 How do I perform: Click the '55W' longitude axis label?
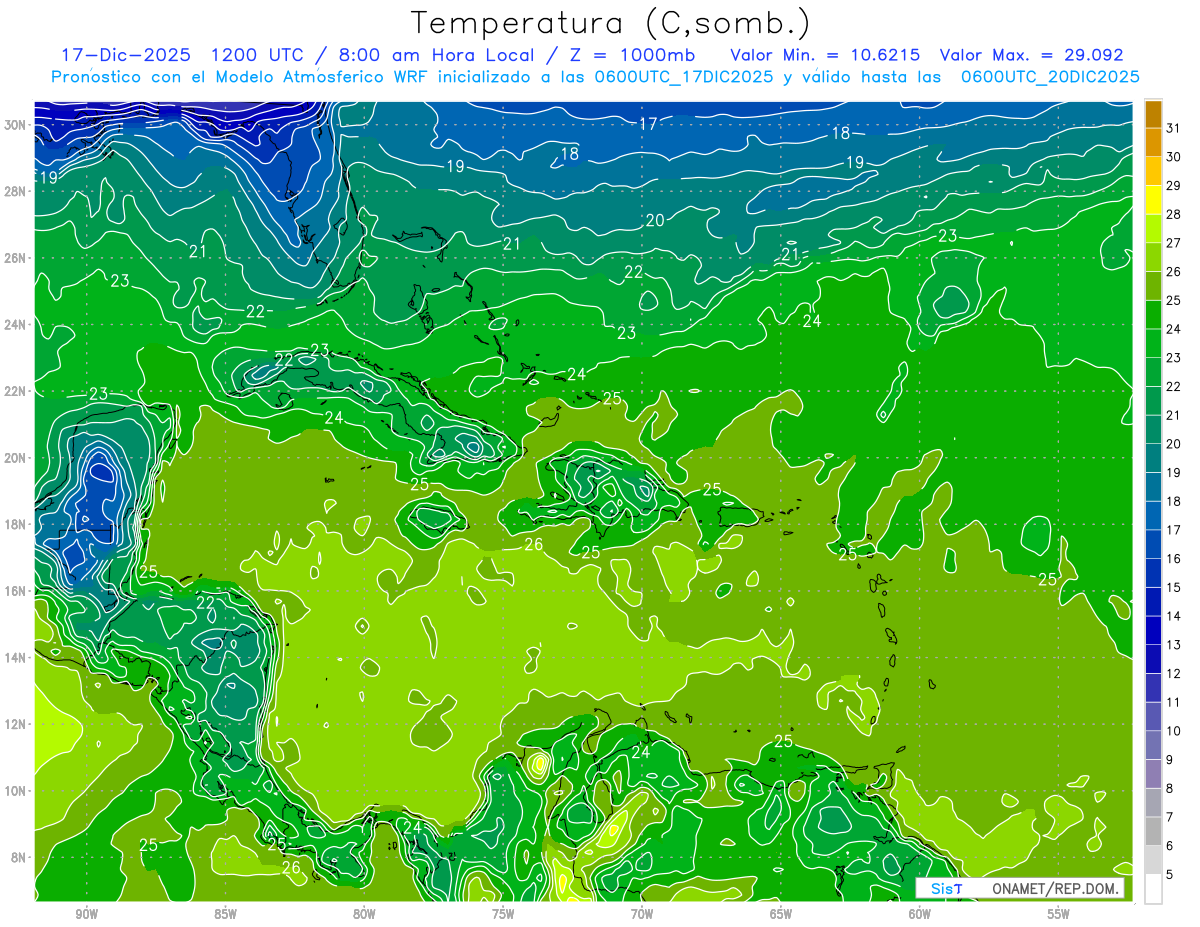tap(1059, 915)
